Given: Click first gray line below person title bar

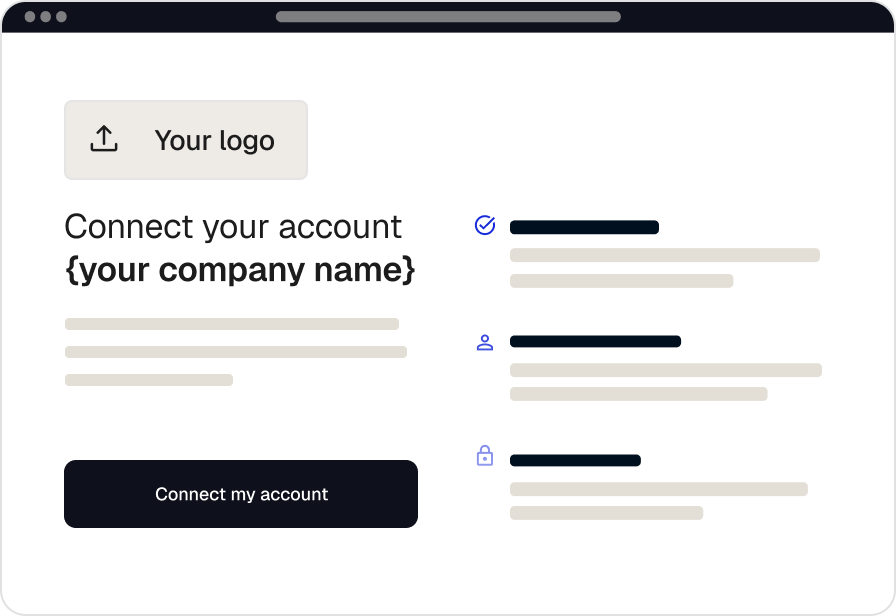Looking at the screenshot, I should (666, 370).
